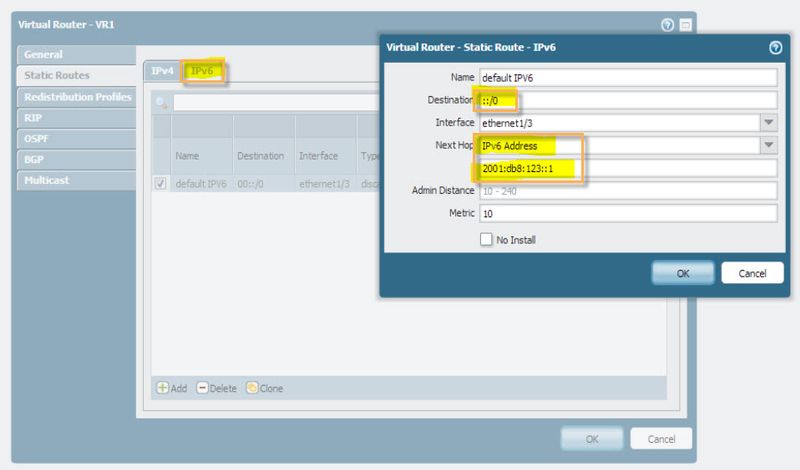Select default IPV6 name cell in table
Screen dimensions: 800x470
201,184
